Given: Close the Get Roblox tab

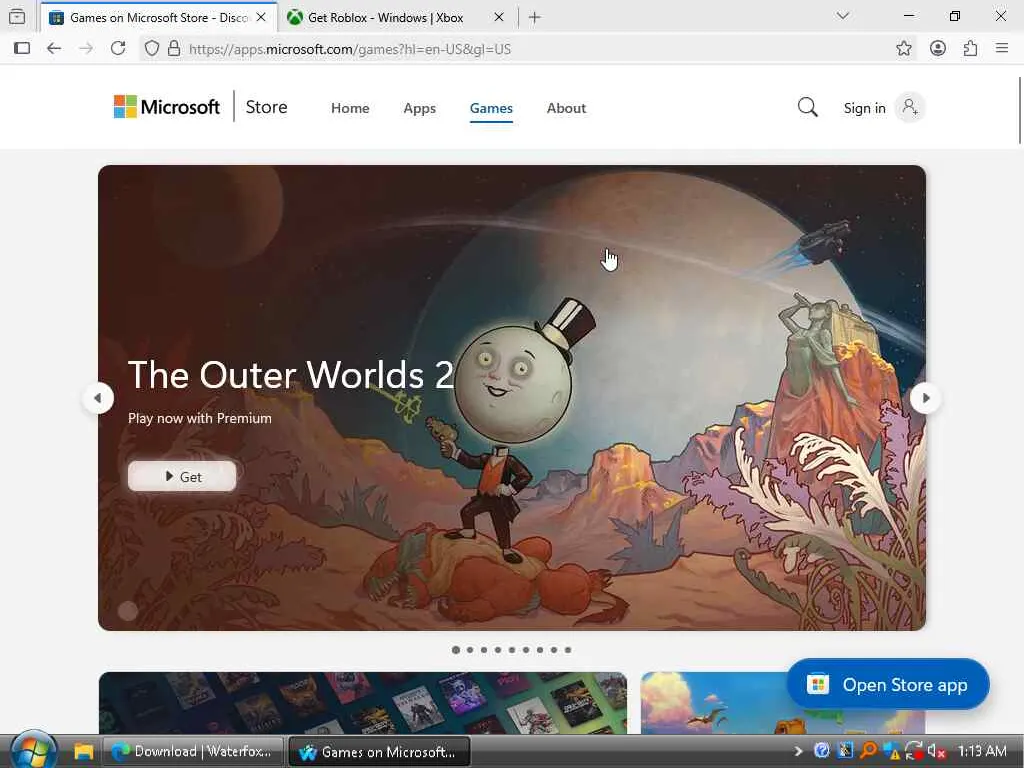Looking at the screenshot, I should (499, 18).
